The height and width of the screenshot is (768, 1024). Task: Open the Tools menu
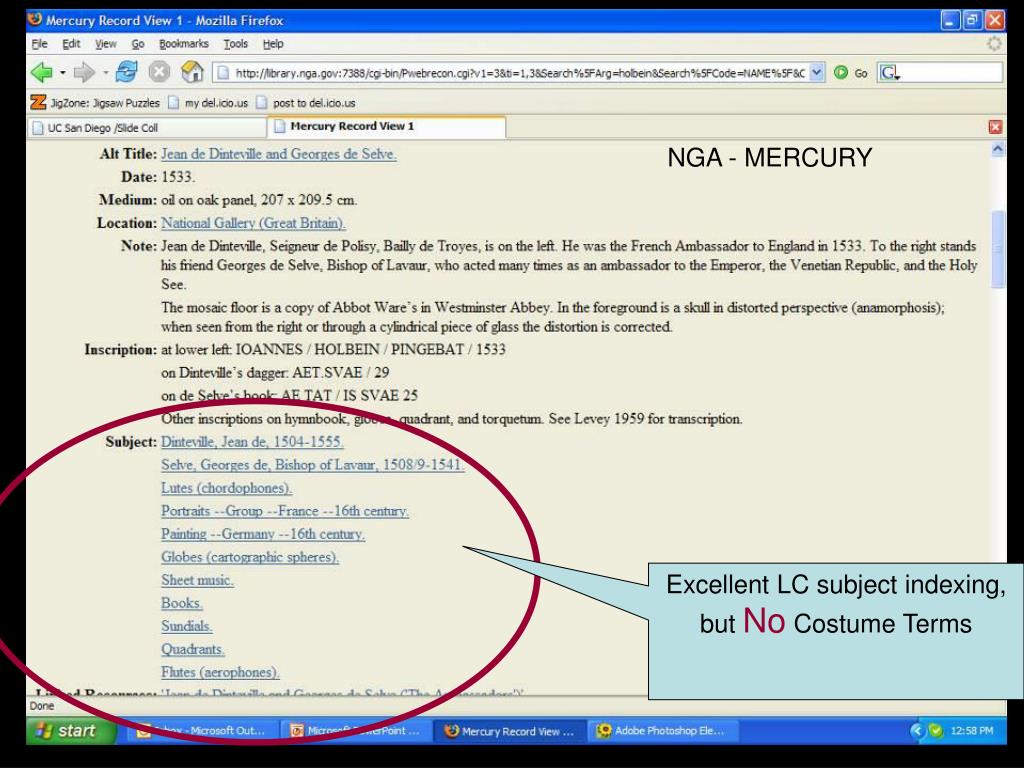click(236, 44)
